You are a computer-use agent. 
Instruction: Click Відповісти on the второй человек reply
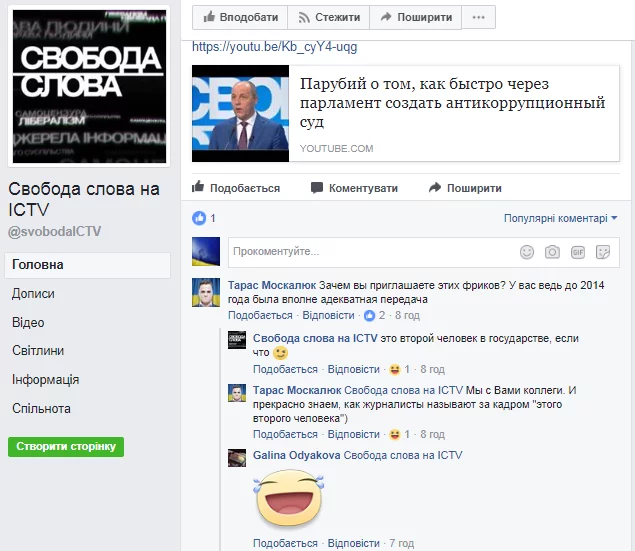(354, 369)
